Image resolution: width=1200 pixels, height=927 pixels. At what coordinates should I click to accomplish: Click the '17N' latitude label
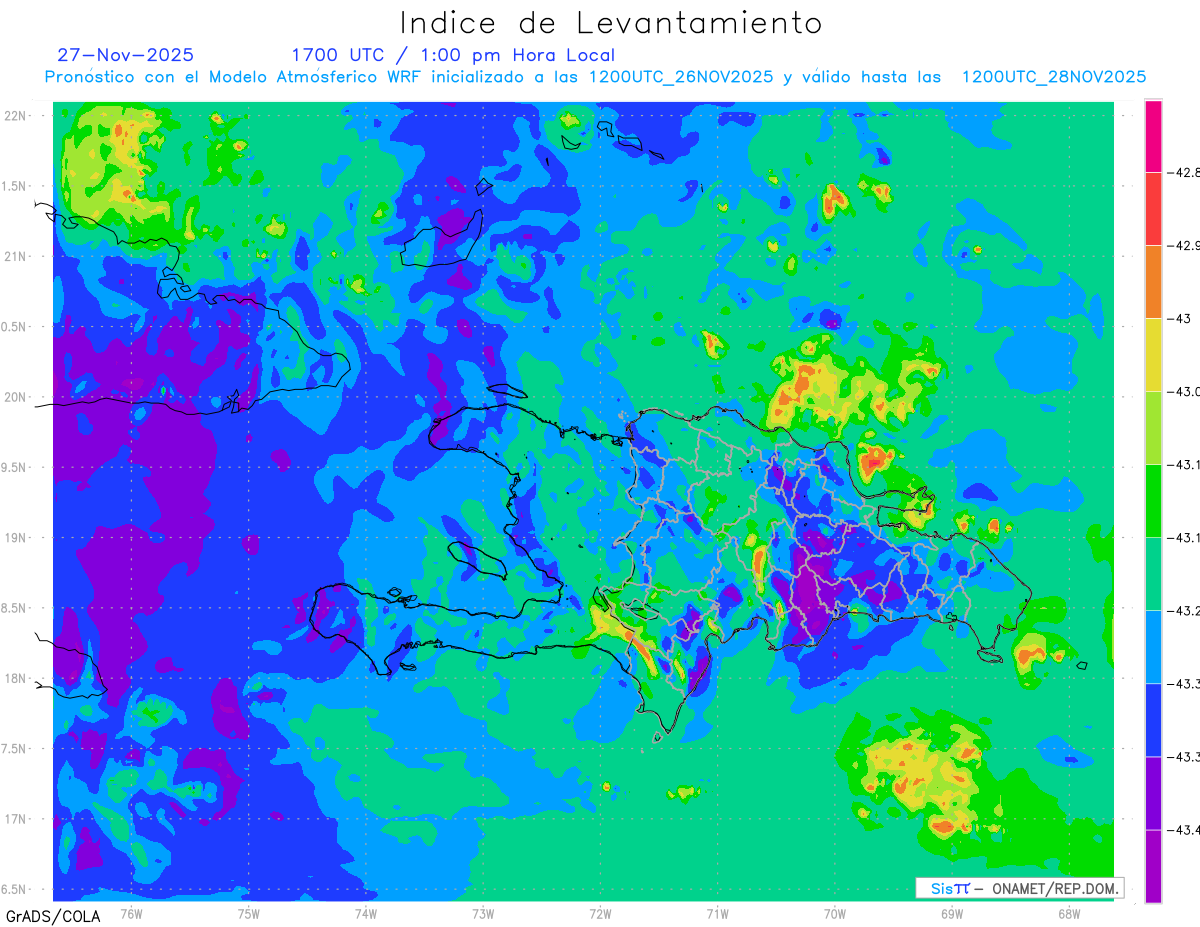(x=15, y=819)
